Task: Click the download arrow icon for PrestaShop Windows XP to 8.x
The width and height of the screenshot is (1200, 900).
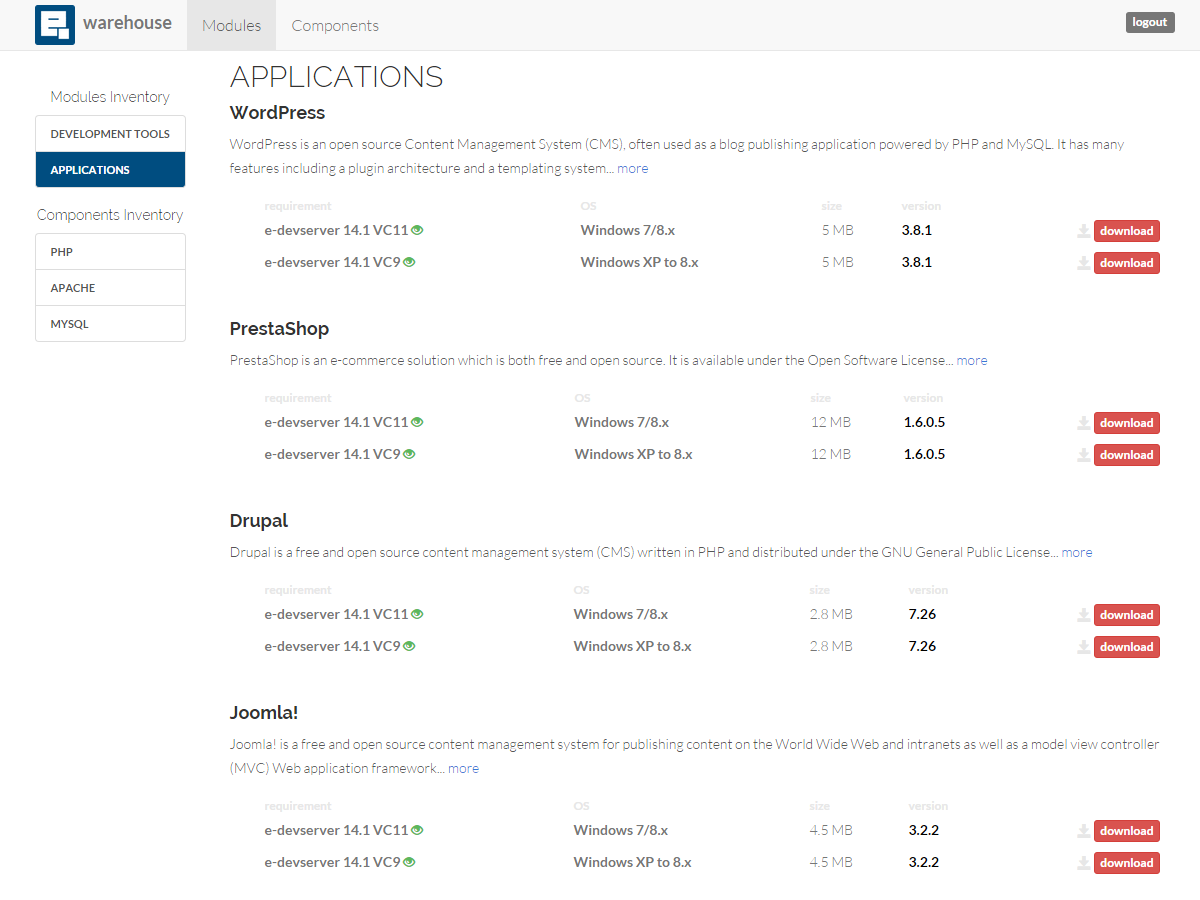Action: pyautogui.click(x=1083, y=454)
